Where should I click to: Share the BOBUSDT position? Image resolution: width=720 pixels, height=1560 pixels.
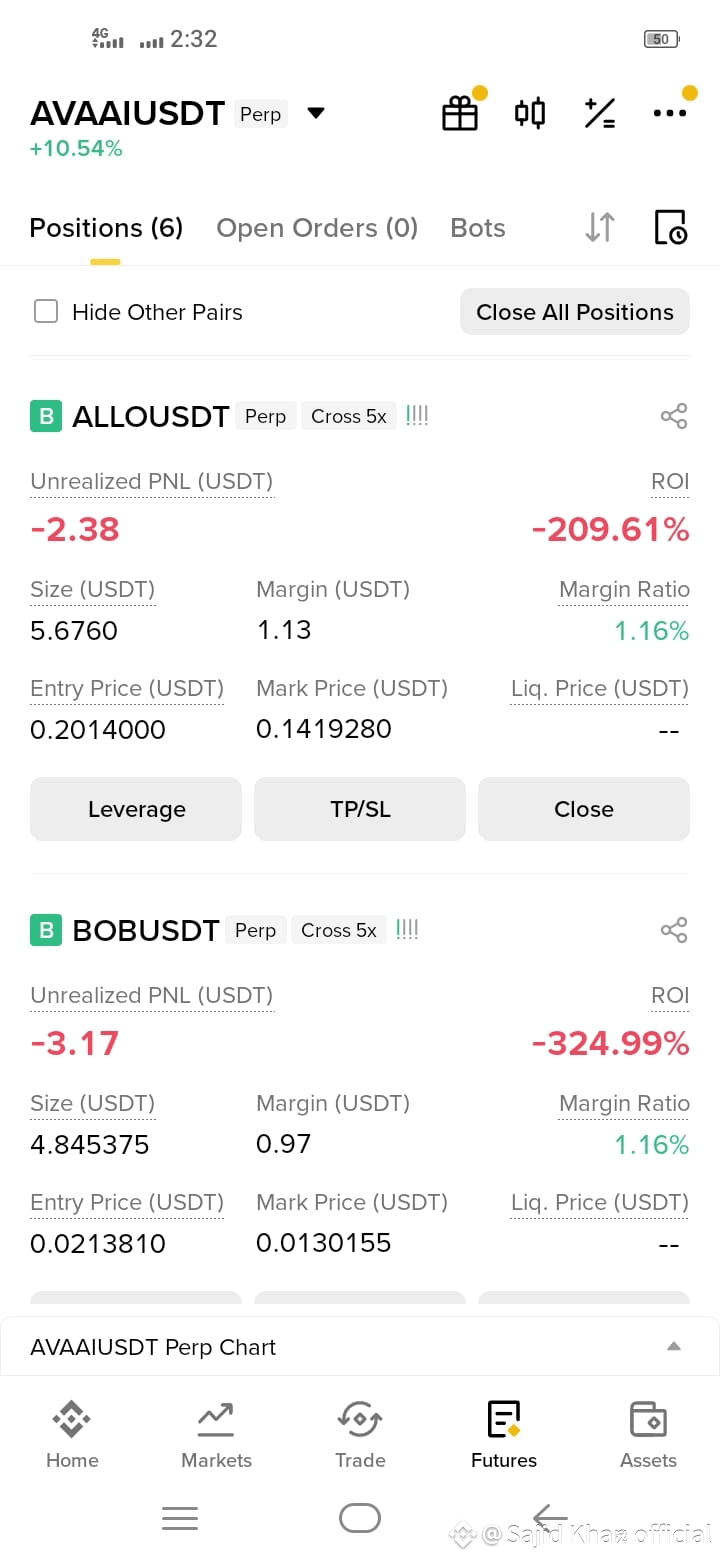(674, 930)
